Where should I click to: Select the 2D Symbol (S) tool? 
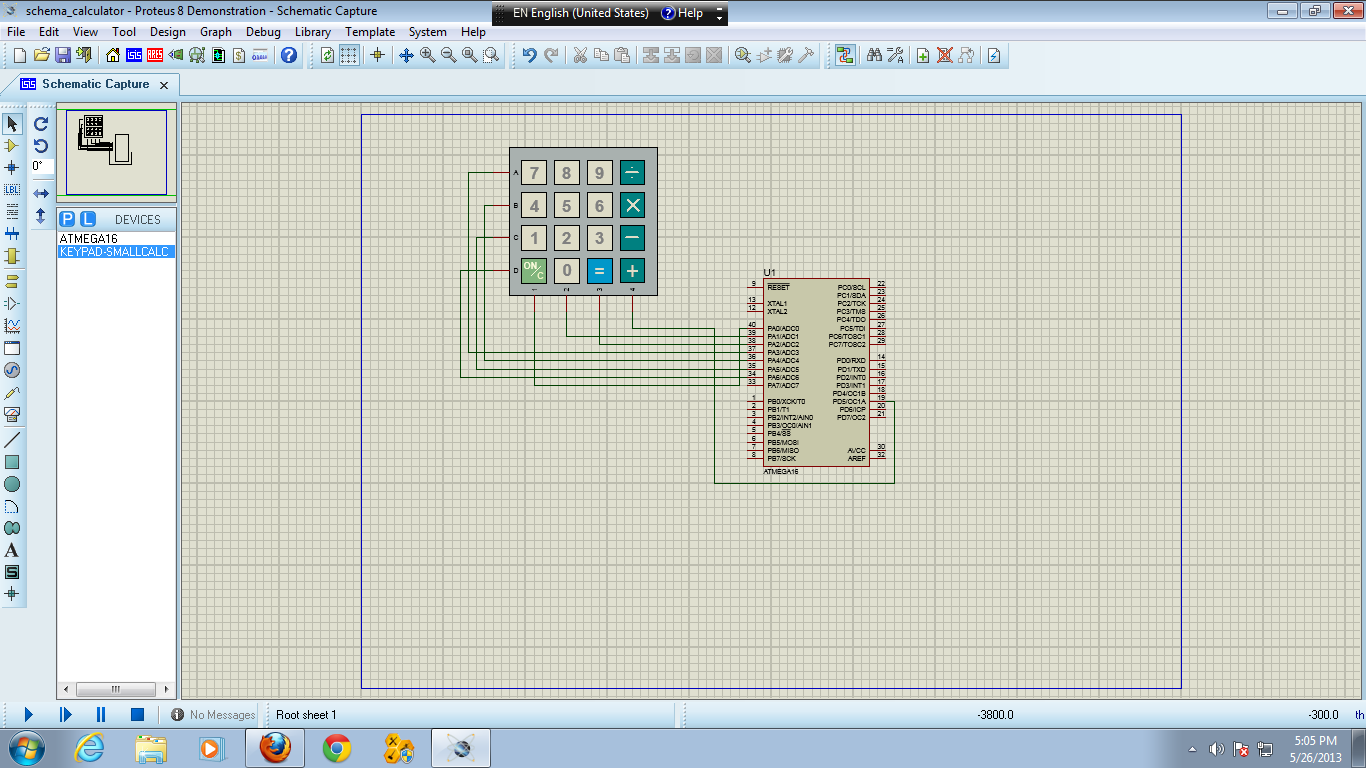pyautogui.click(x=12, y=572)
